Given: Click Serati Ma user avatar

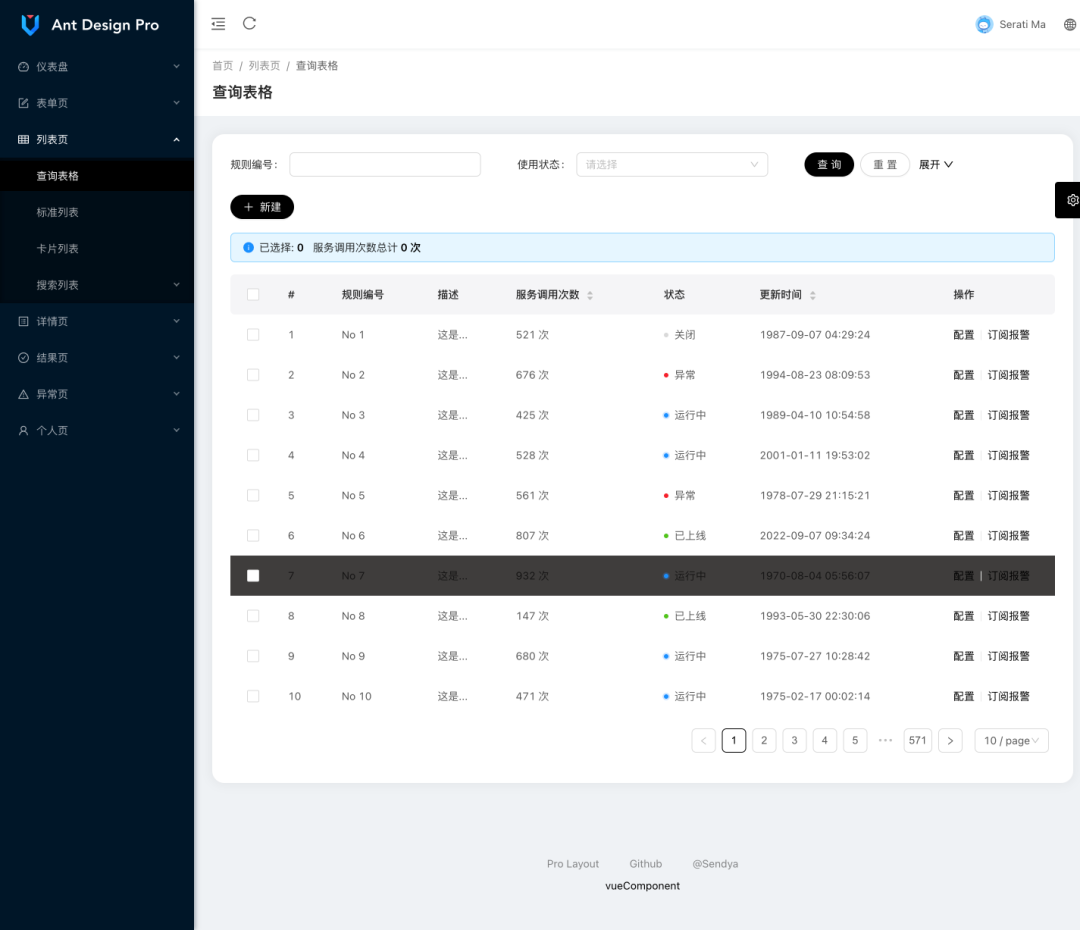Looking at the screenshot, I should coord(984,25).
